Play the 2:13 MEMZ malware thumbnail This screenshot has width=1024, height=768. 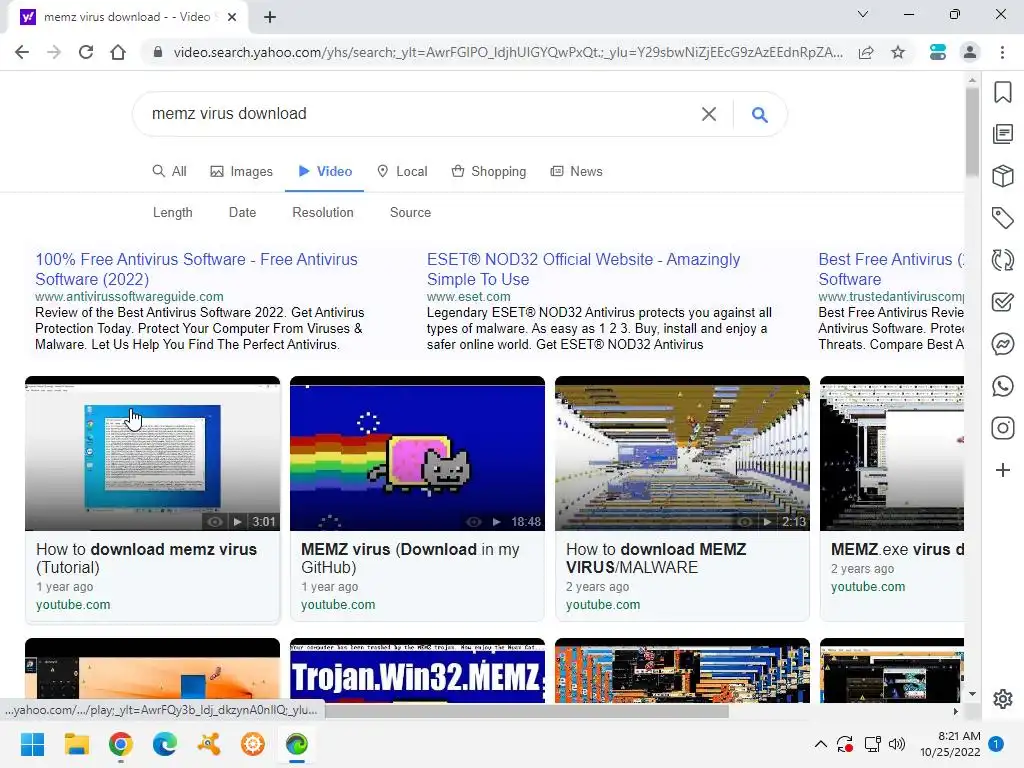[x=682, y=453]
